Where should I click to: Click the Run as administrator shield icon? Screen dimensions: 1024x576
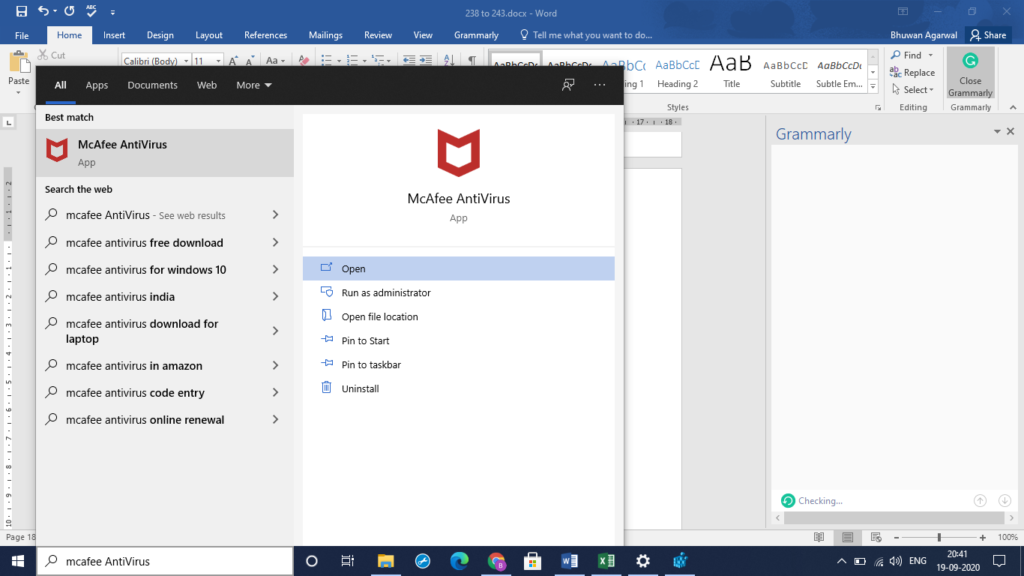tap(326, 292)
